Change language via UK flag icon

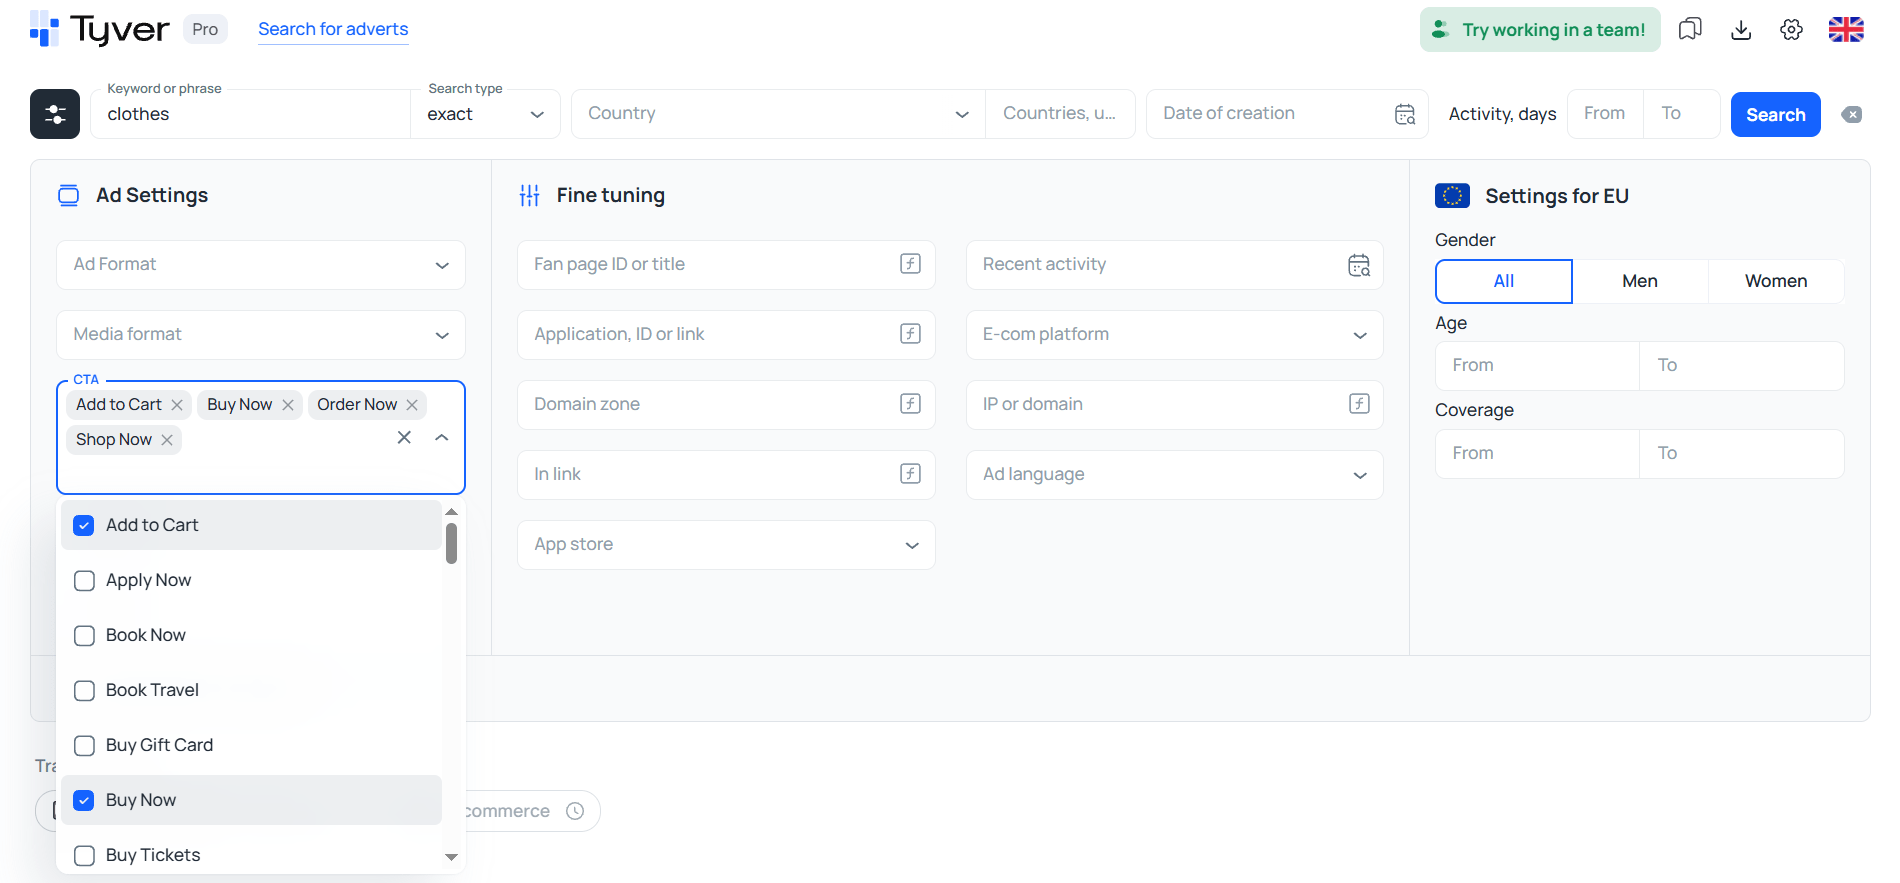[1846, 29]
